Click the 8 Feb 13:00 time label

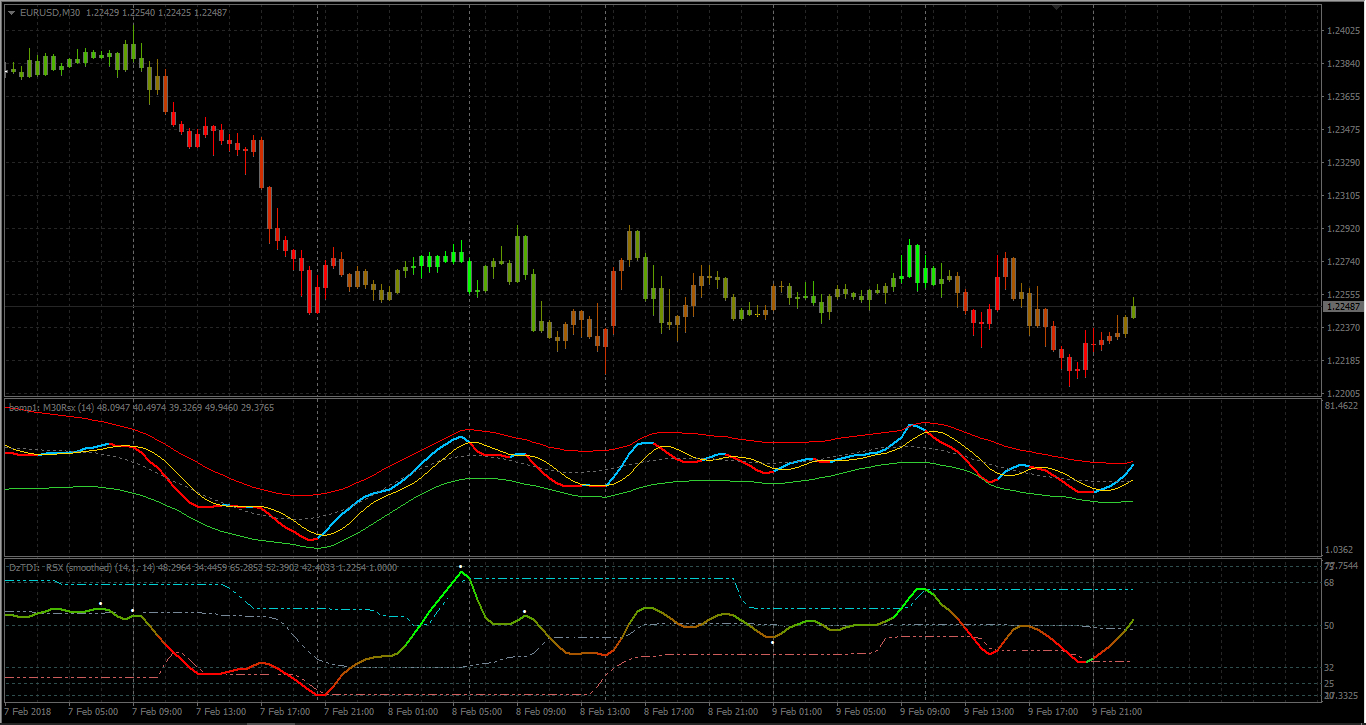click(x=606, y=712)
